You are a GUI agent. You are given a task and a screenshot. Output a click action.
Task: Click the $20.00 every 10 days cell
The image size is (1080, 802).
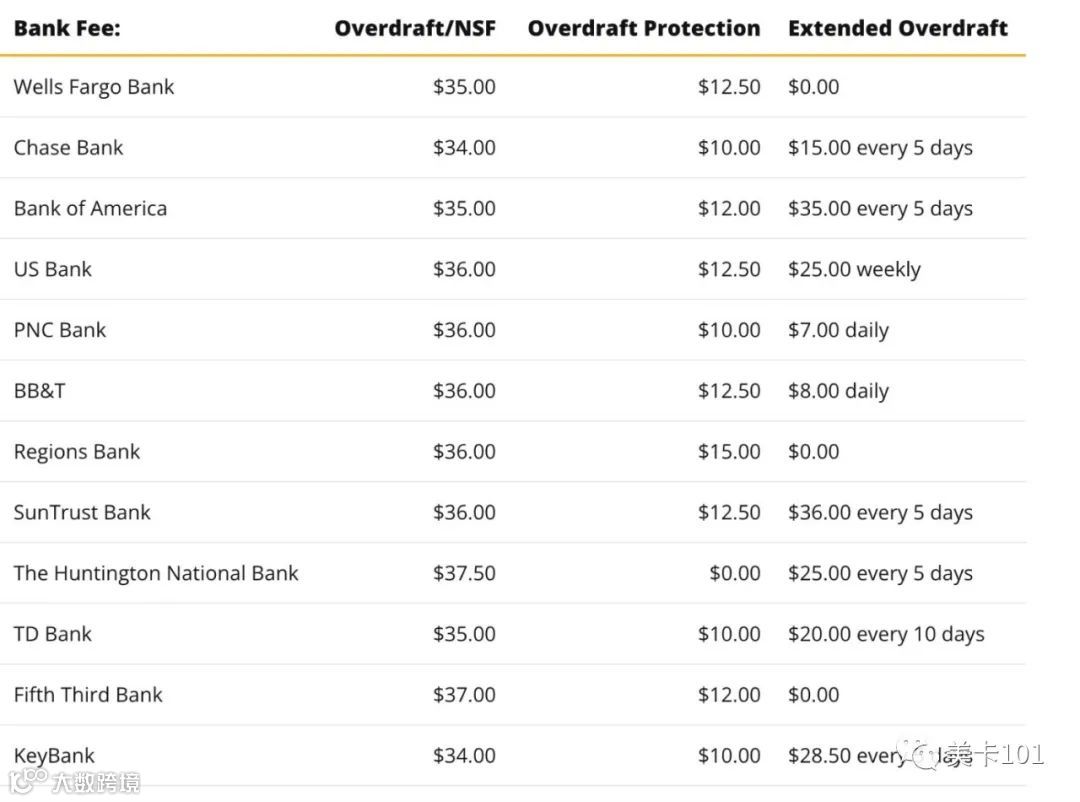886,634
